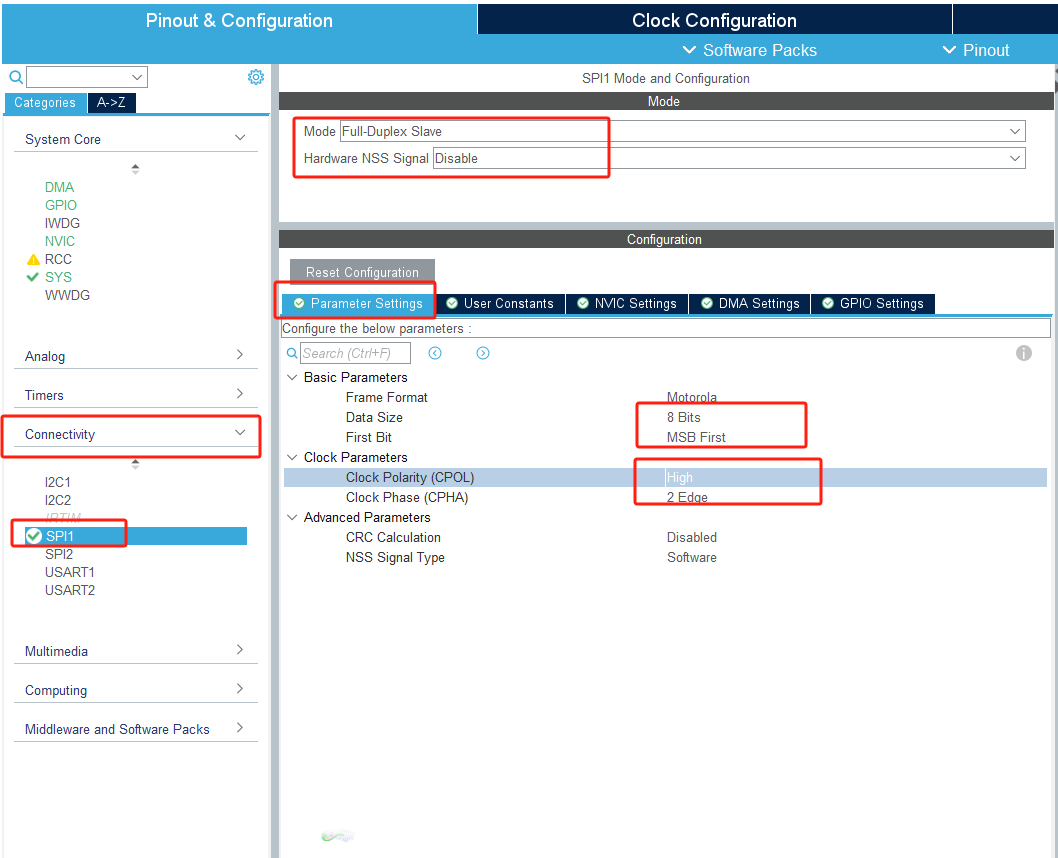
Task: Click the parameter Search field
Action: (x=355, y=353)
